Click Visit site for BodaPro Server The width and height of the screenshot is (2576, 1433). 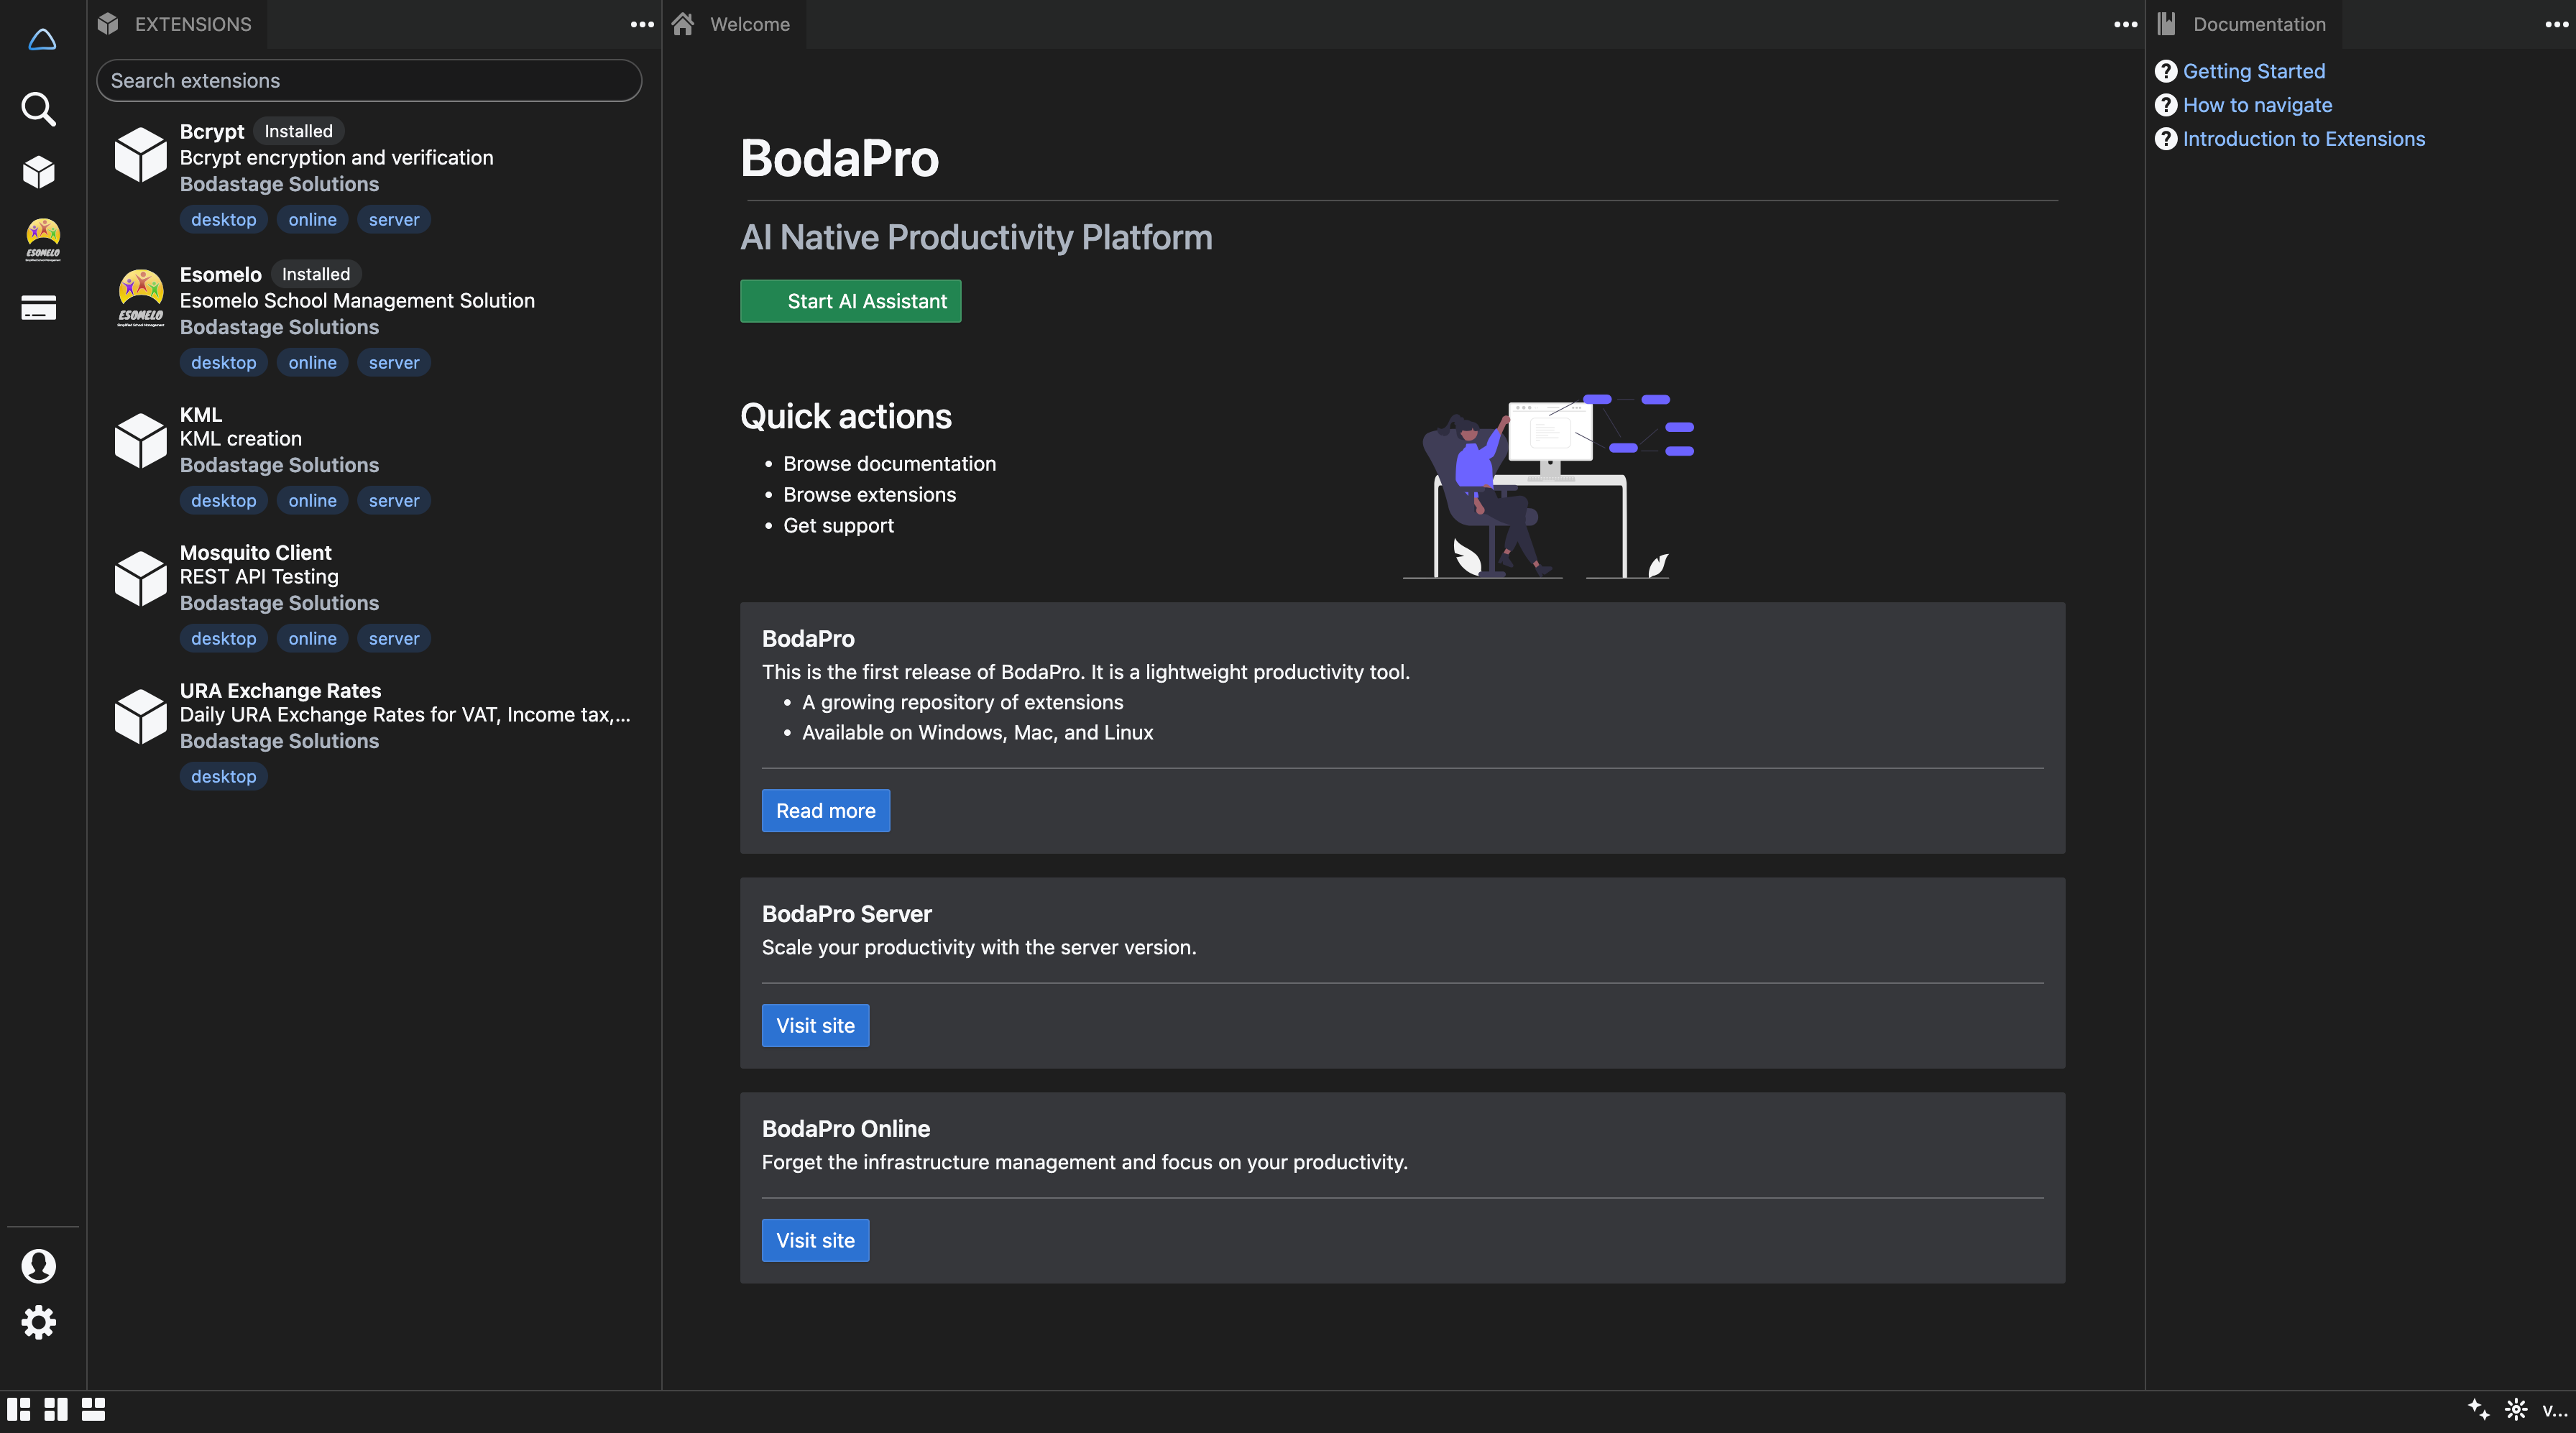click(815, 1025)
